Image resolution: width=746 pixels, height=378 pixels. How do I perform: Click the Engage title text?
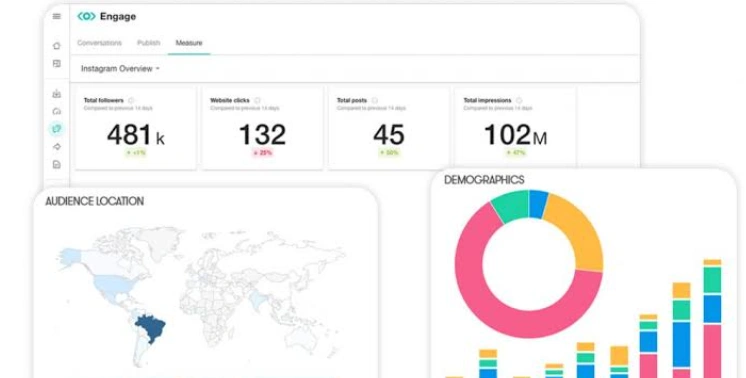pyautogui.click(x=118, y=17)
